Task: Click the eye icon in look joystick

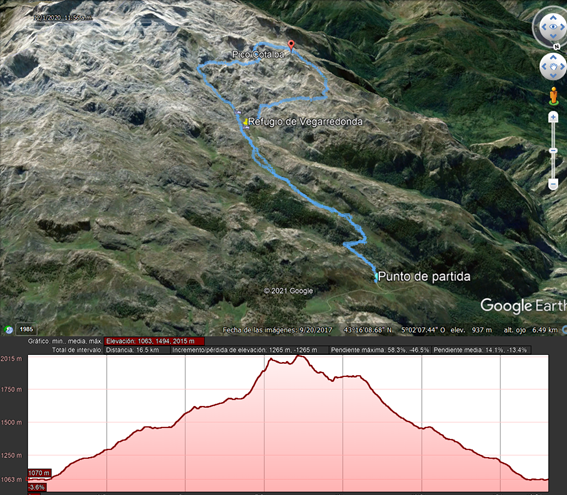Action: point(553,27)
